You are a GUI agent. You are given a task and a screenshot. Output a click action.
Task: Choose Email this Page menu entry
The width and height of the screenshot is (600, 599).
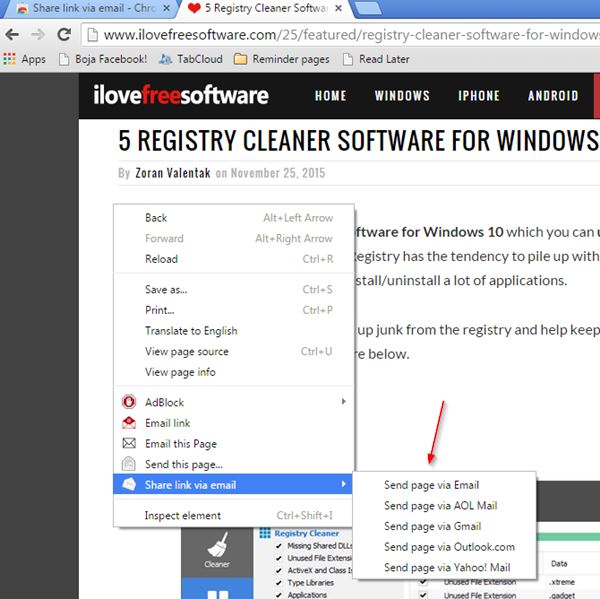click(x=233, y=444)
